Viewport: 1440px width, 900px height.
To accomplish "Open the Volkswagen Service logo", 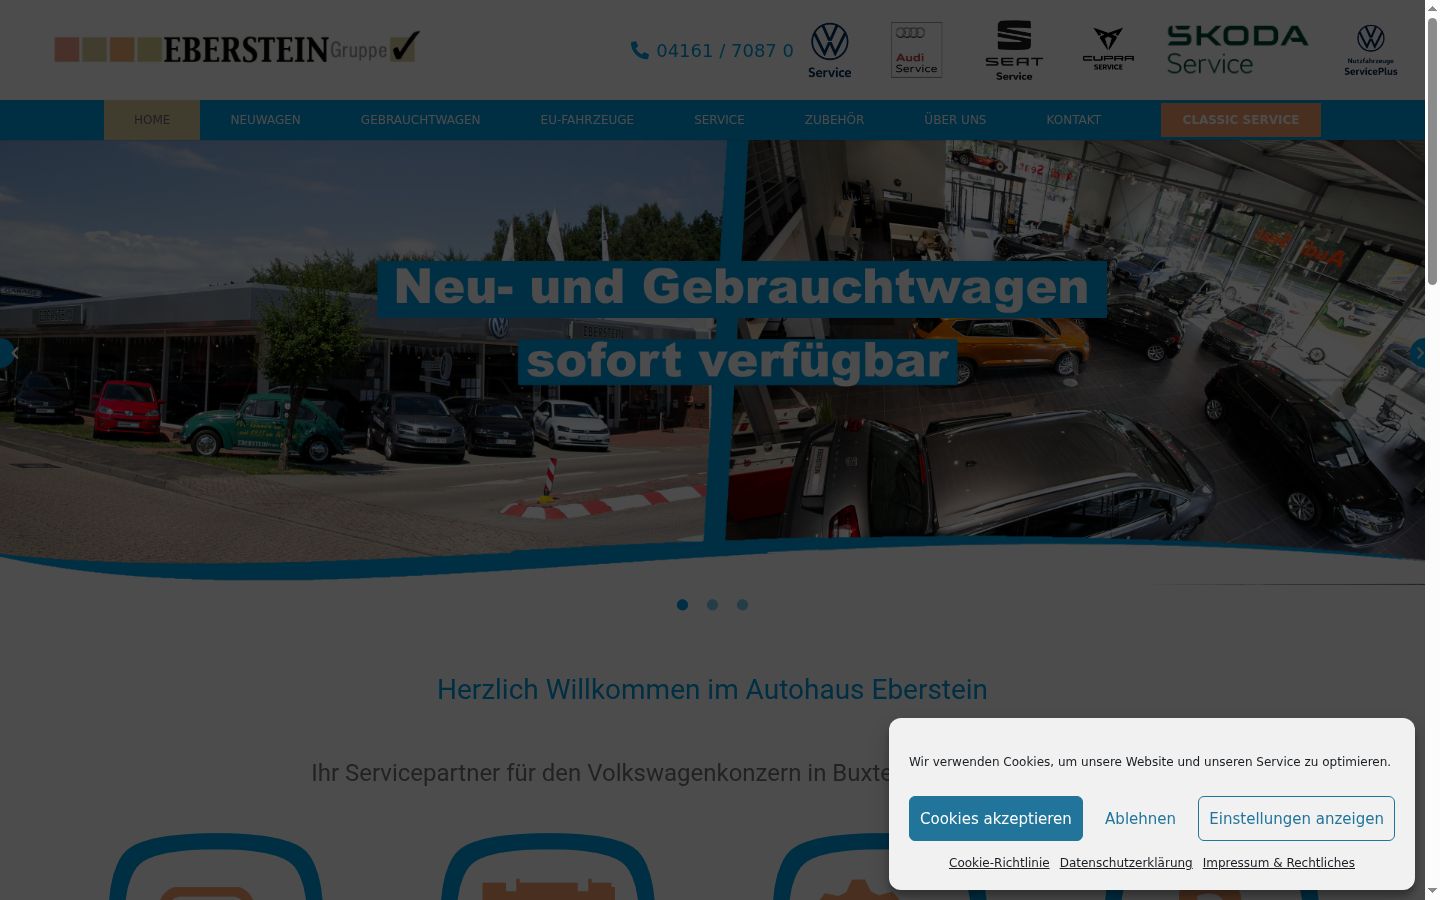I will 830,50.
